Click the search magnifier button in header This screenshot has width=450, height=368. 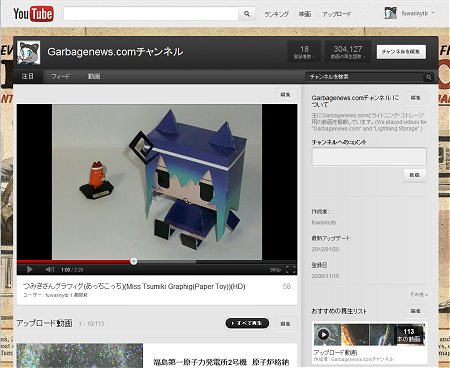[x=247, y=14]
